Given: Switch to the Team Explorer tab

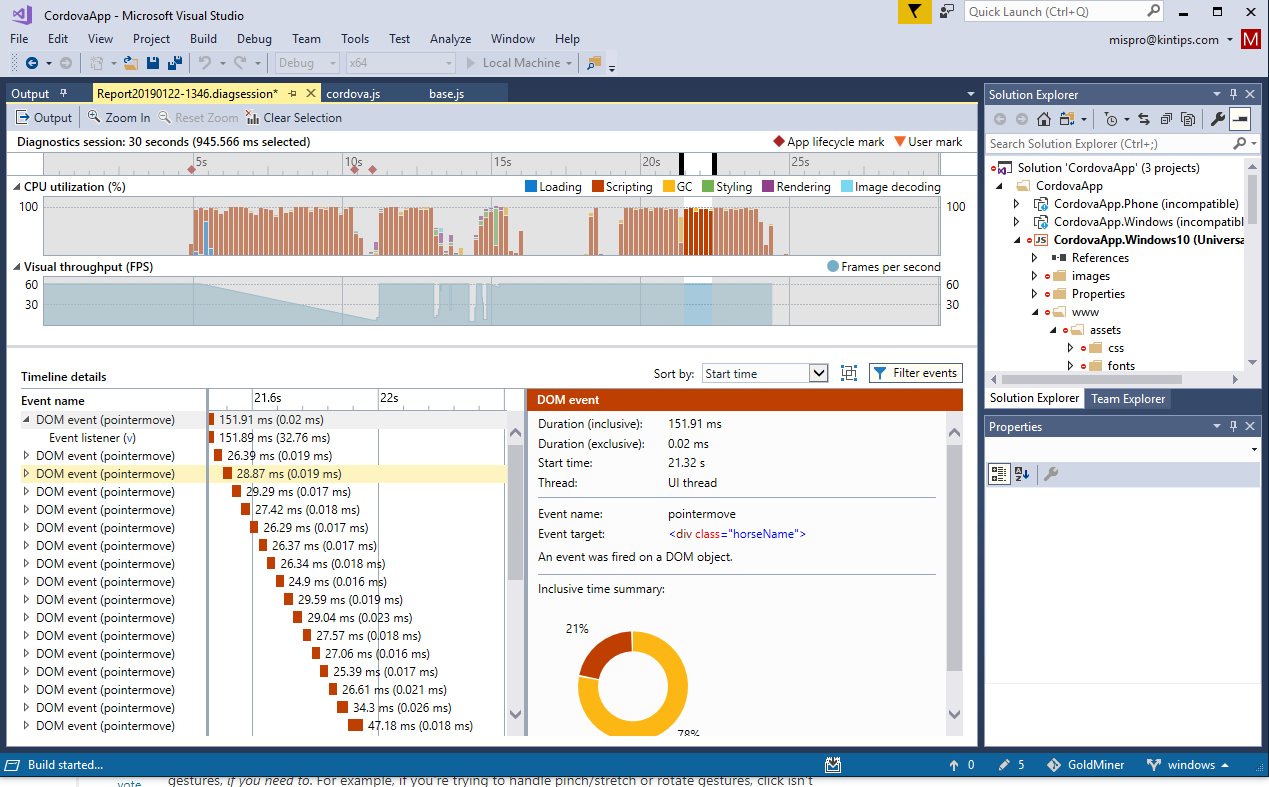Looking at the screenshot, I should pyautogui.click(x=1128, y=398).
